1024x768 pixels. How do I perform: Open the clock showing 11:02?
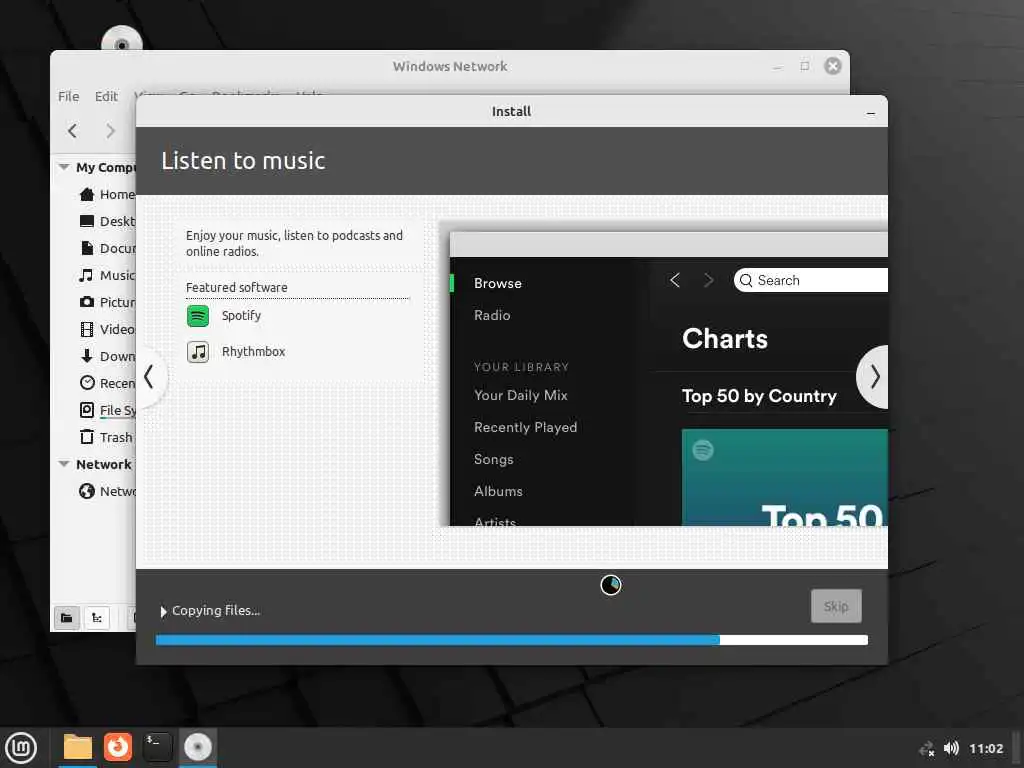[986, 748]
